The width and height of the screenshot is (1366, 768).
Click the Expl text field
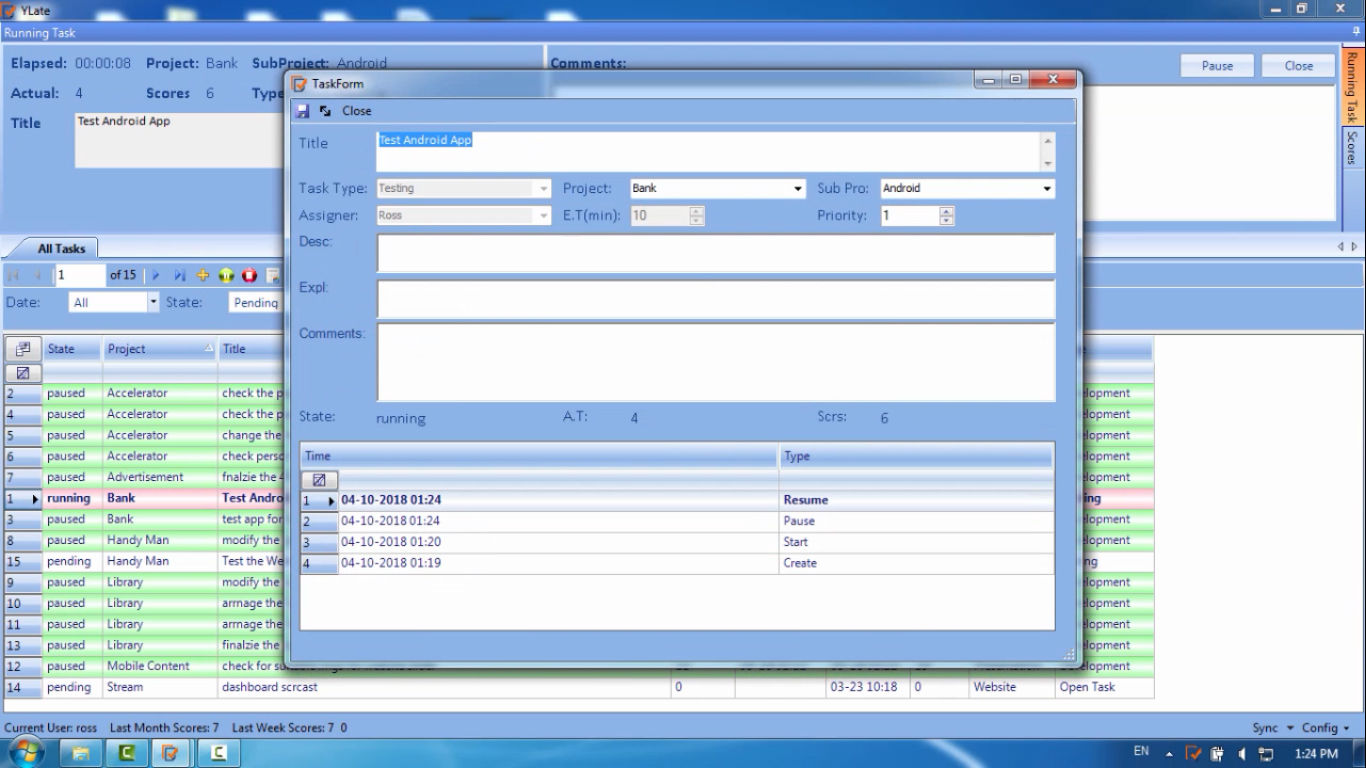tap(716, 300)
